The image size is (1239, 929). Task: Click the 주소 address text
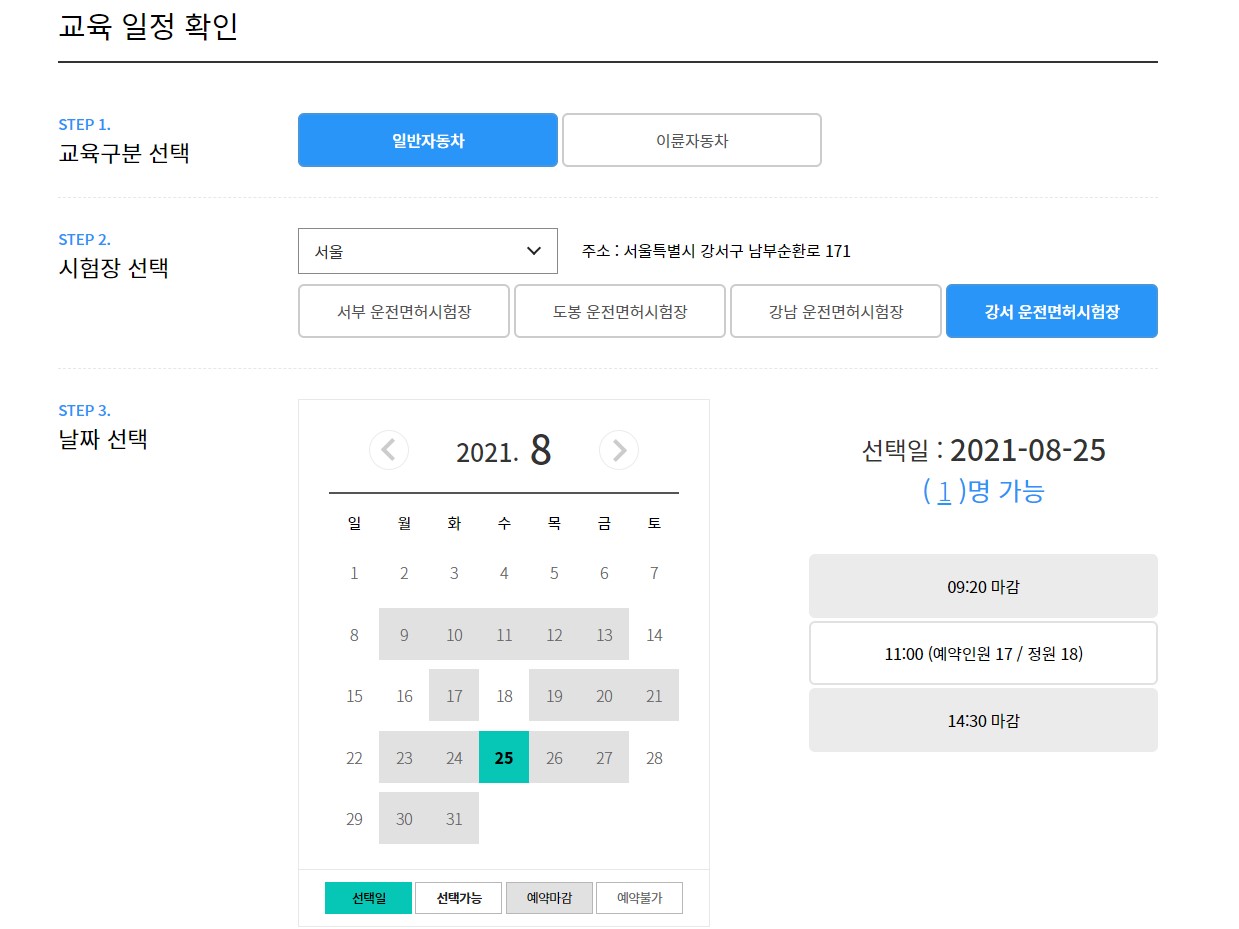click(x=716, y=251)
